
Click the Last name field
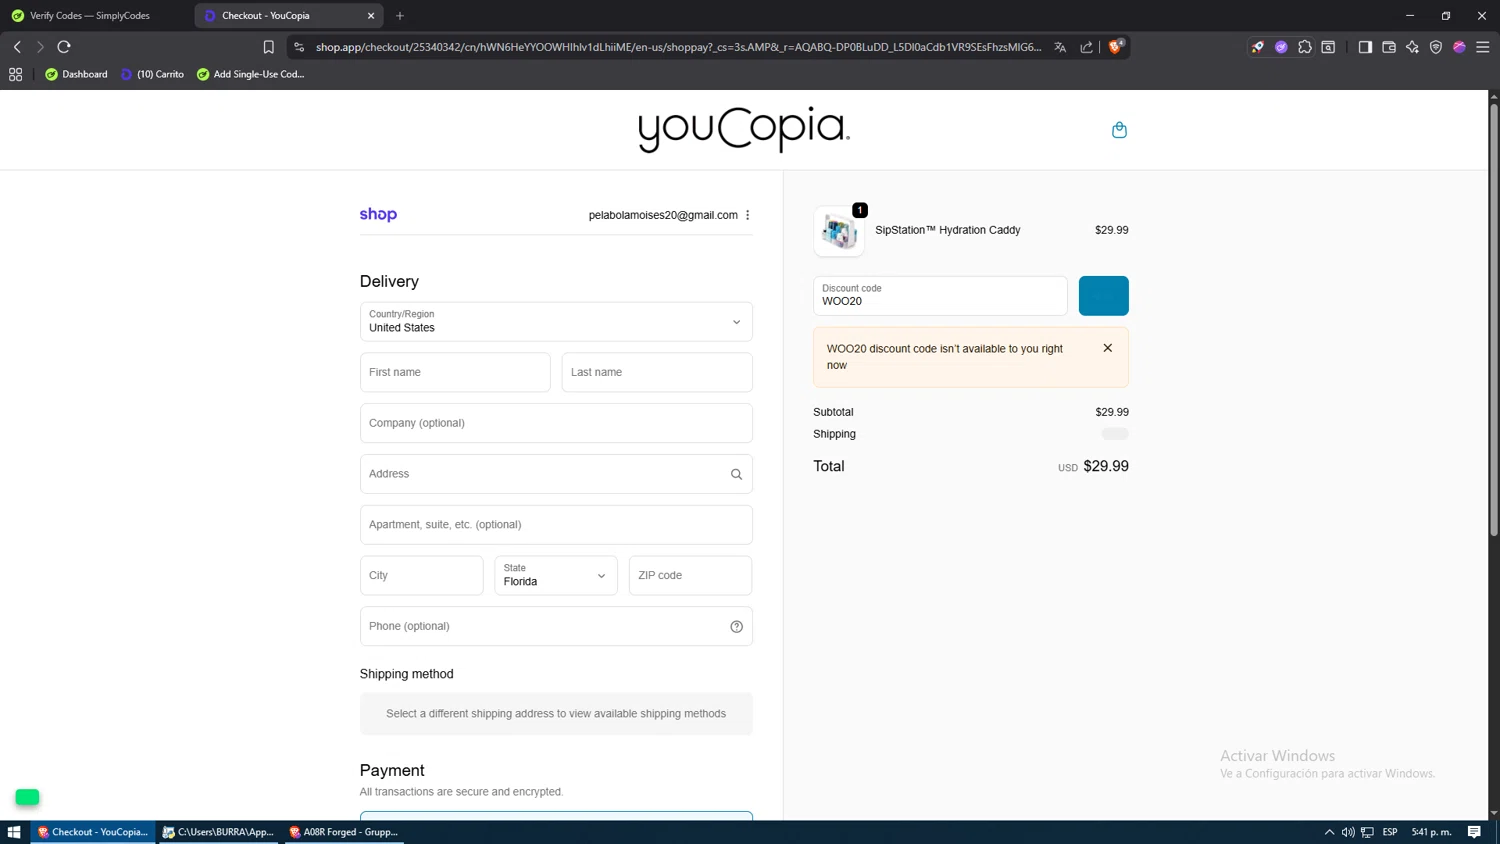(657, 372)
